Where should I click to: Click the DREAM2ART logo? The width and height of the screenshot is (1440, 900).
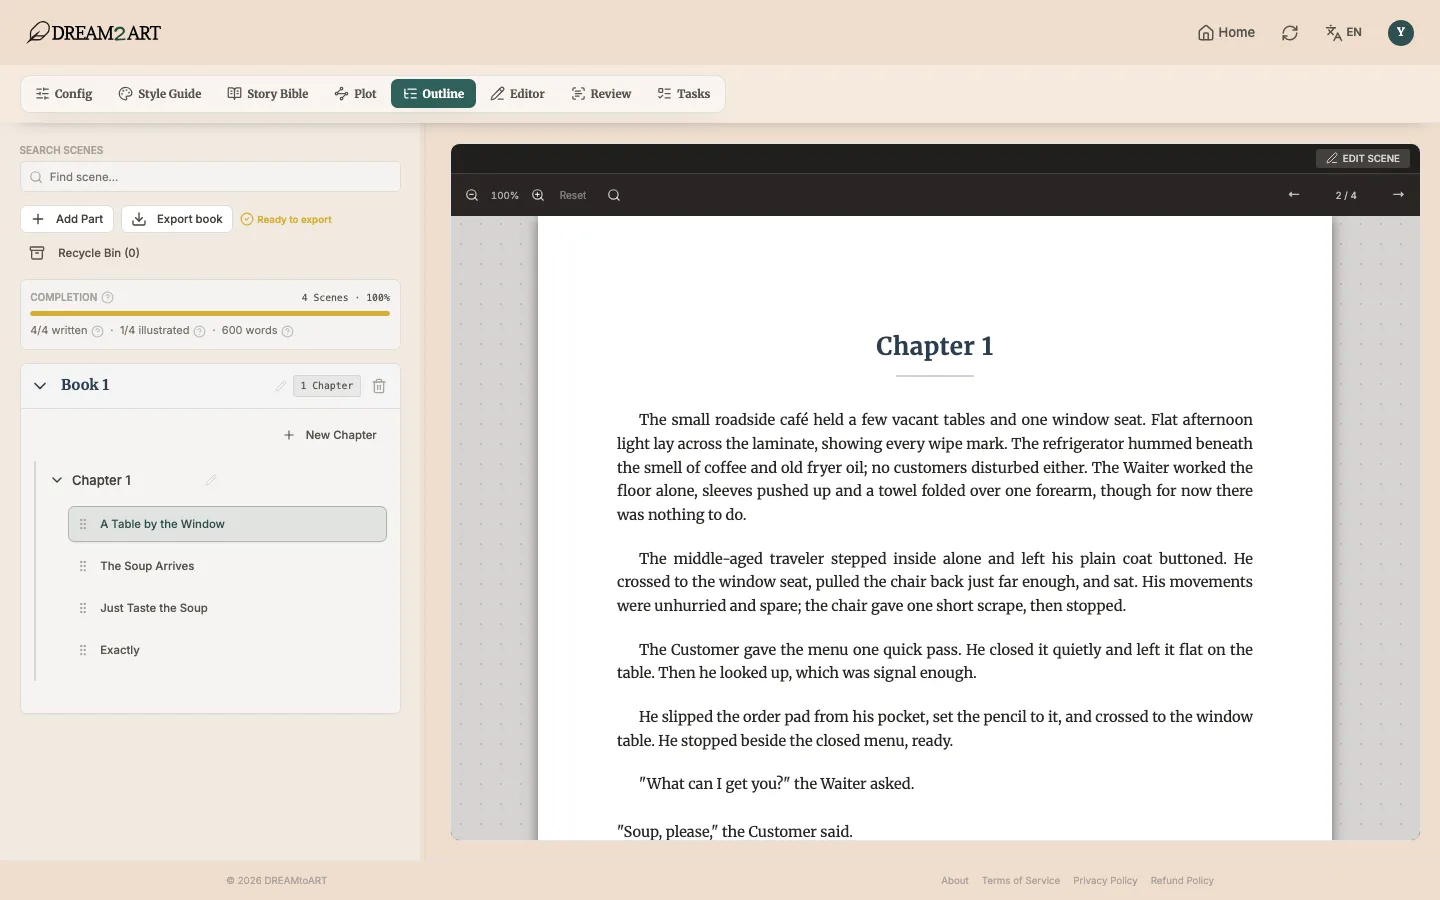[x=94, y=33]
